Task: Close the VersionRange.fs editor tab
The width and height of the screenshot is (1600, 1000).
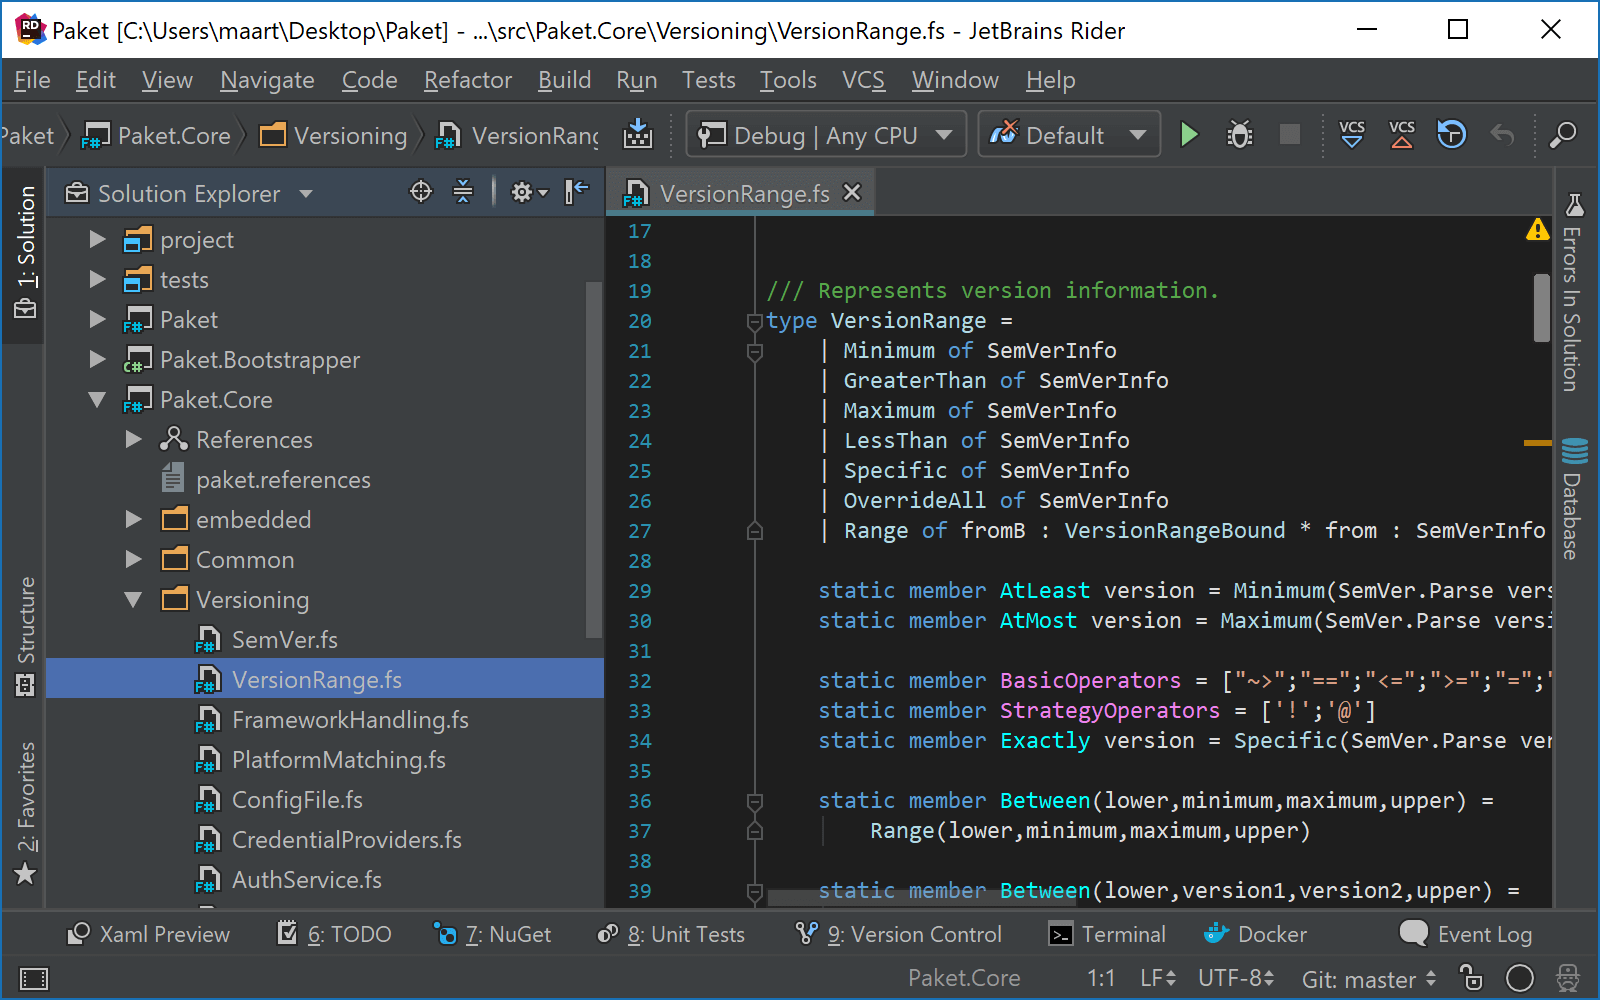Action: coord(852,192)
